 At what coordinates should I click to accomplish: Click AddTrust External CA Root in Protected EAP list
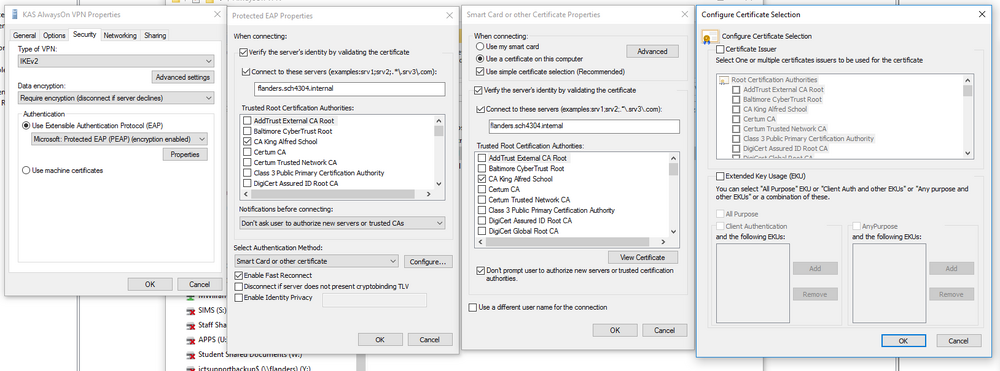[x=294, y=120]
